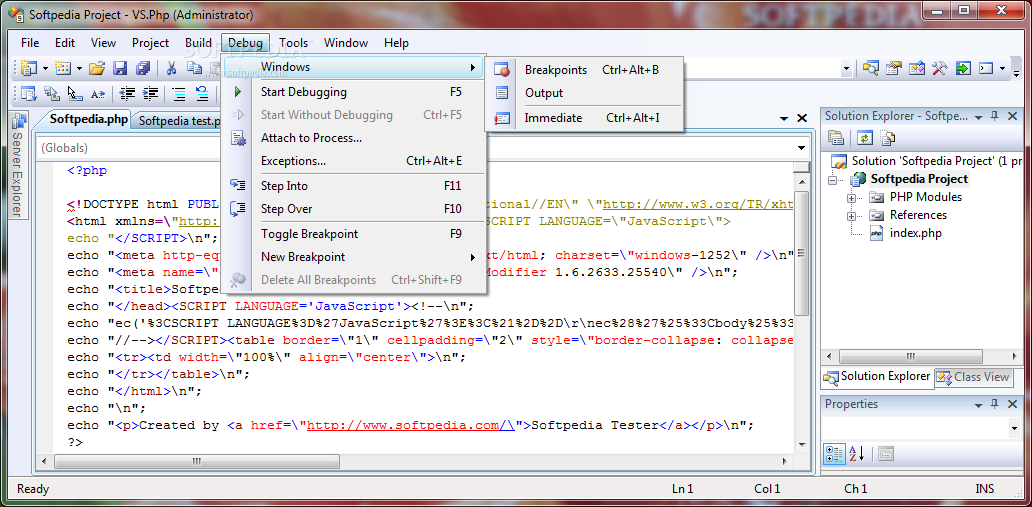Click the New Project toolbar icon
This screenshot has height=507, width=1032.
coord(29,68)
